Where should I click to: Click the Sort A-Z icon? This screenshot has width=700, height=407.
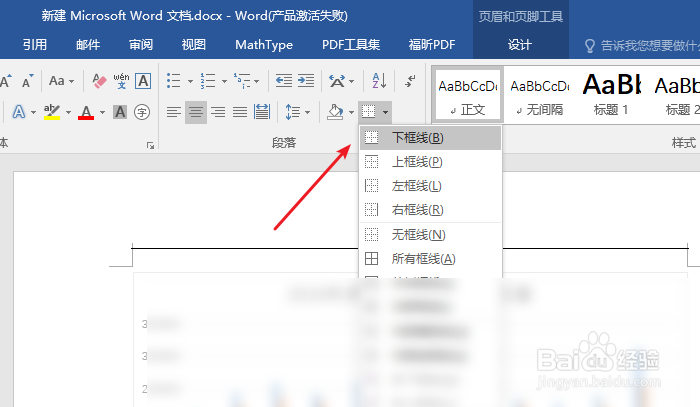click(x=379, y=81)
